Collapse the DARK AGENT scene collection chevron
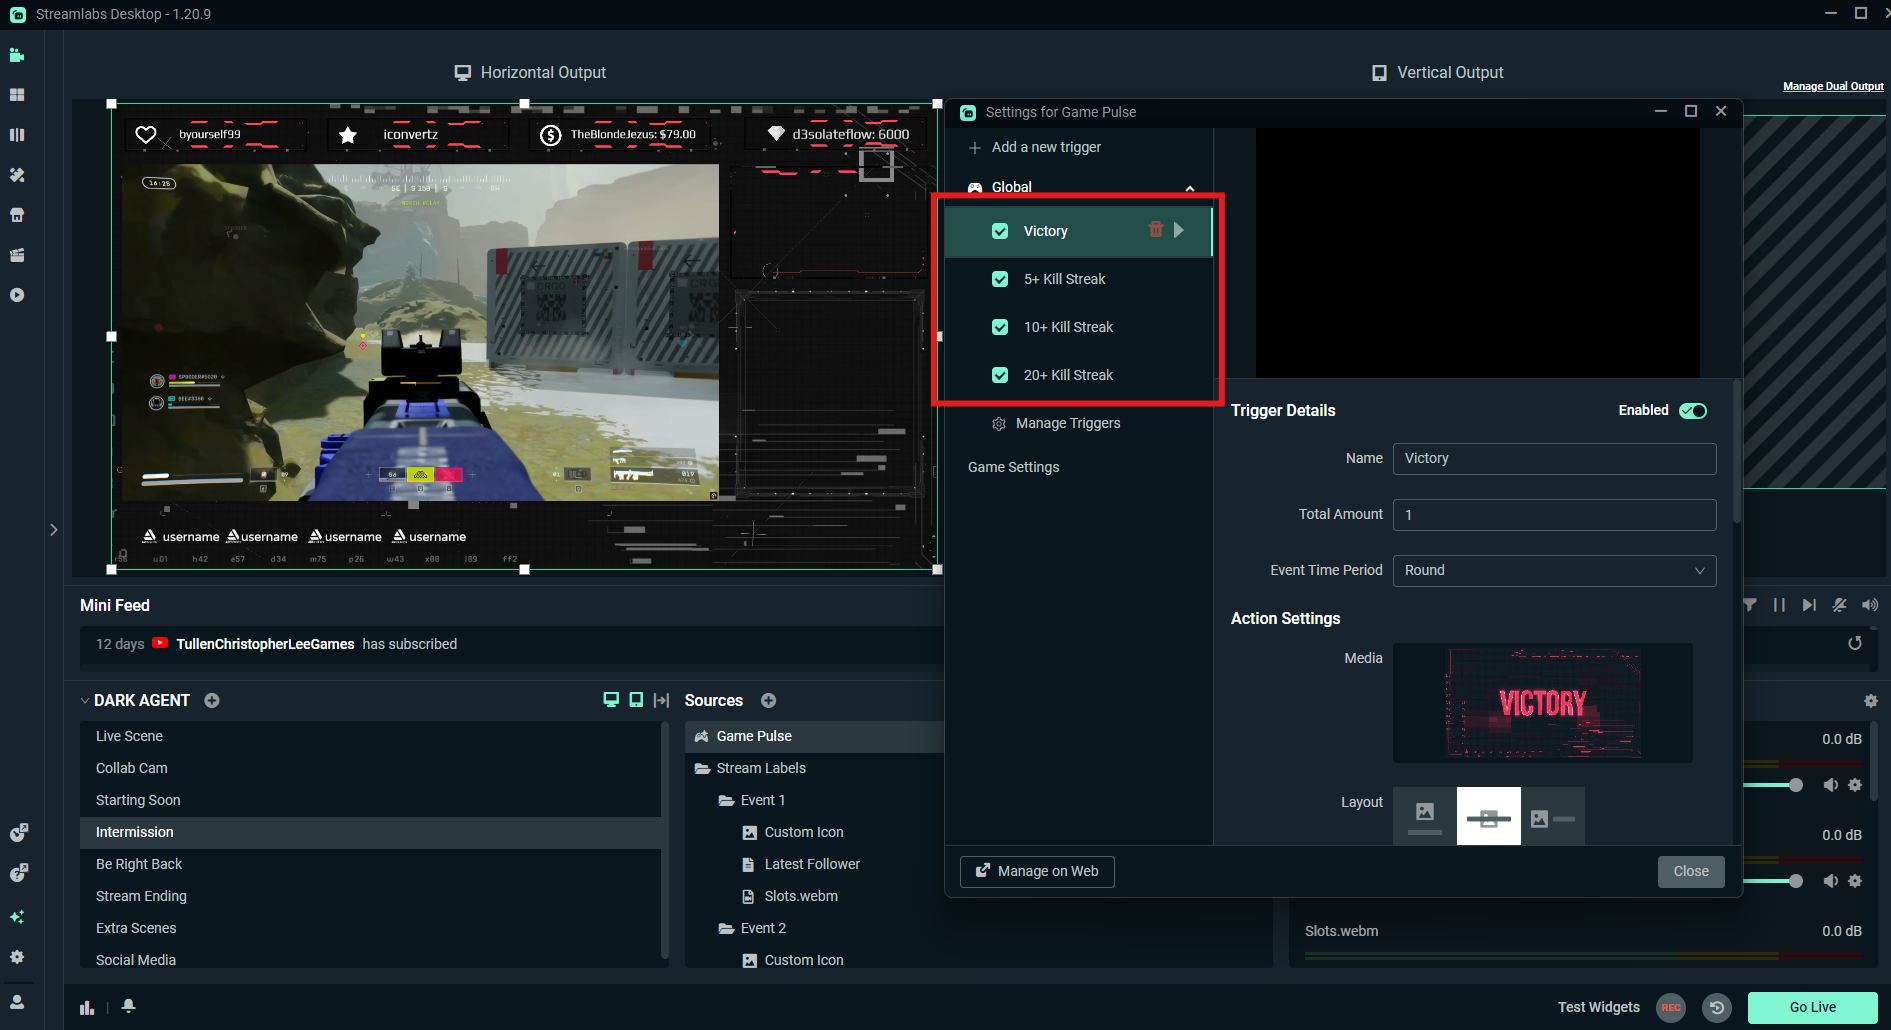Screen dimensions: 1891x1030 (x=85, y=701)
